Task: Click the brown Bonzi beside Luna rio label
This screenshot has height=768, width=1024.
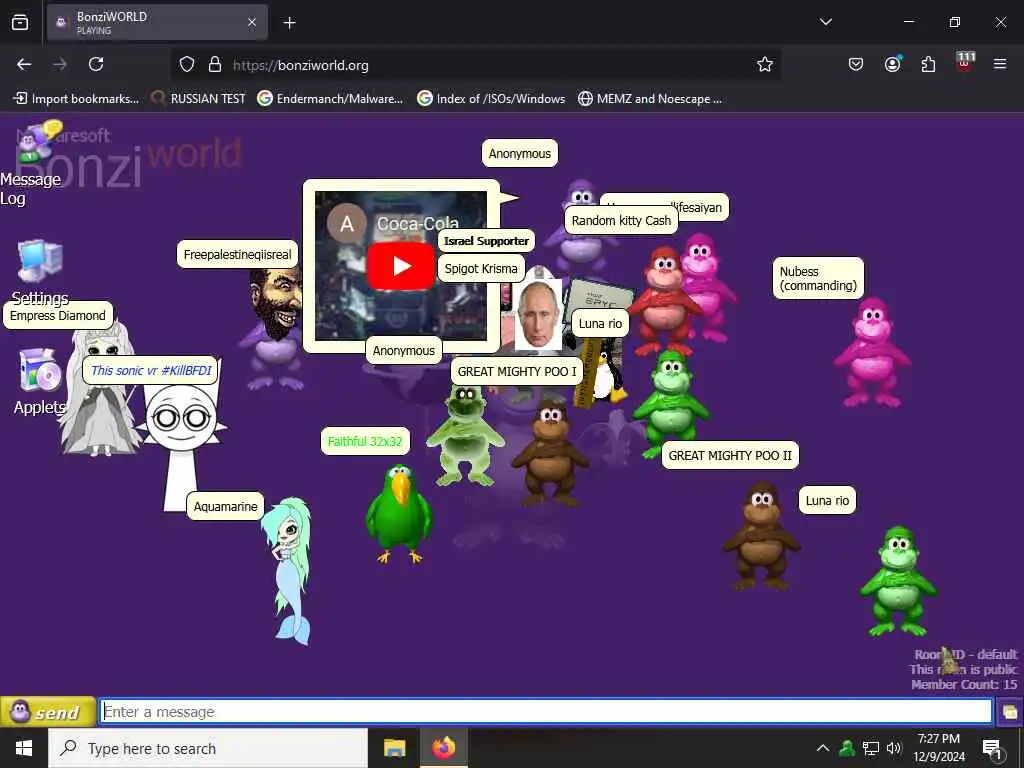Action: pos(761,536)
